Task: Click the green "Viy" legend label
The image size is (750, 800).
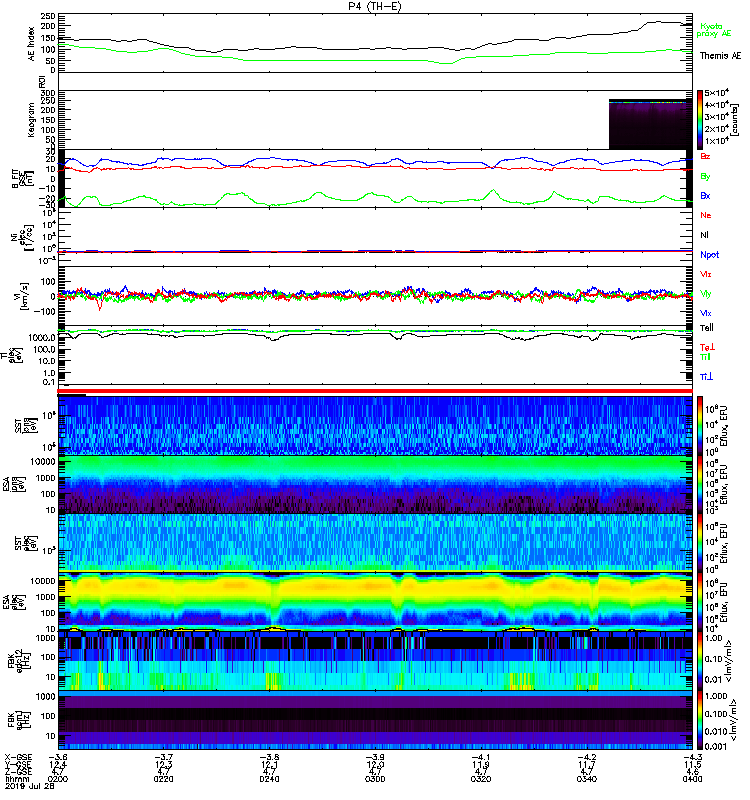Action: [706, 294]
